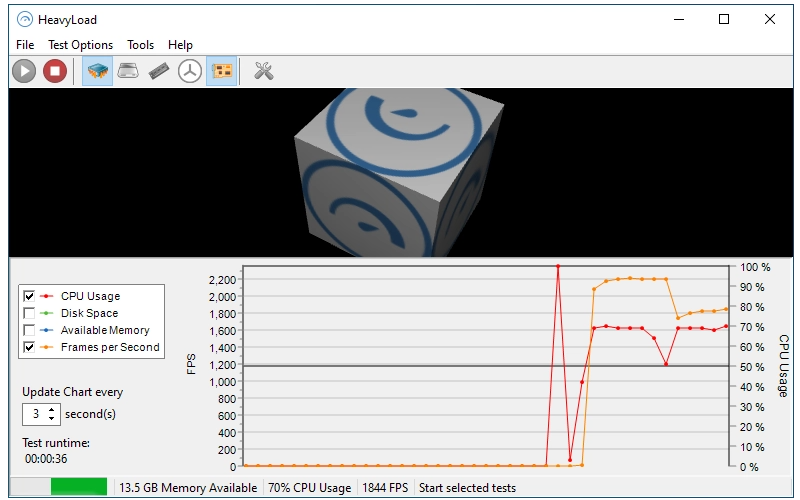Click the Frames per Second legend label
Screen dimensions: 800x500
pyautogui.click(x=110, y=347)
